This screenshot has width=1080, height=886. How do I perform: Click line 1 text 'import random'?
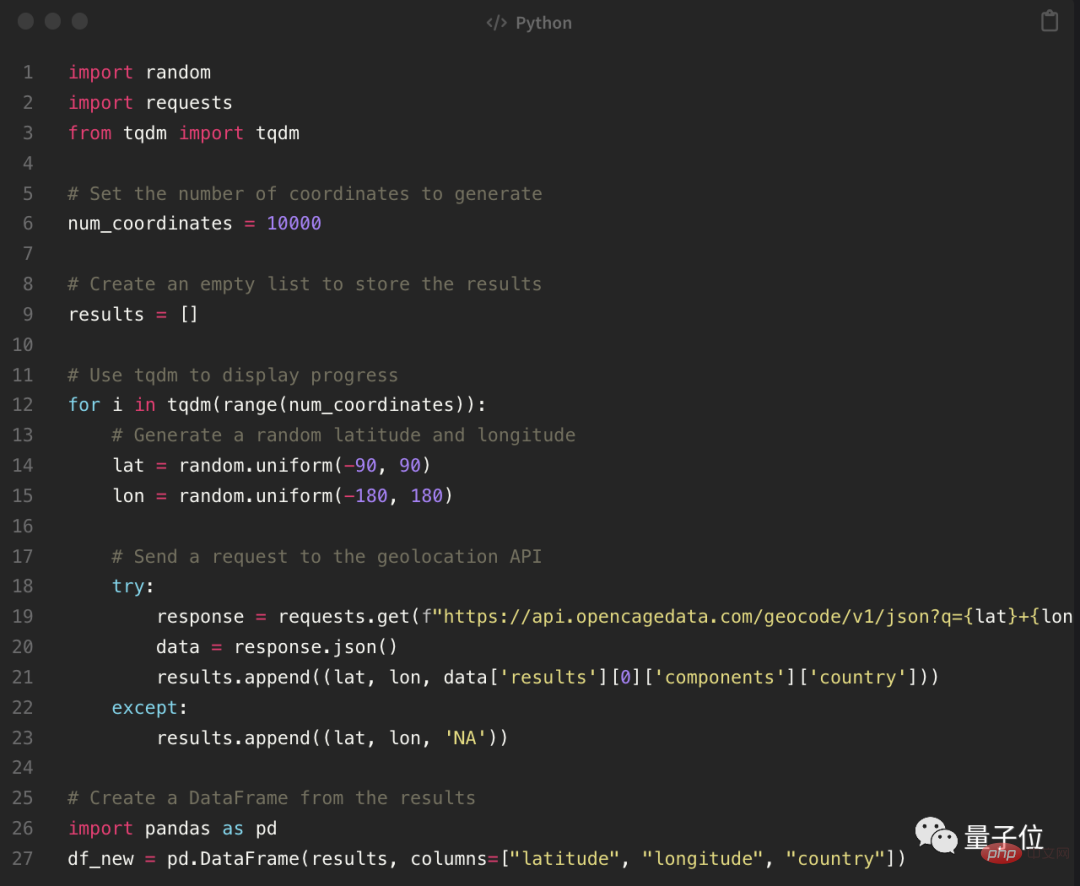tap(139, 72)
